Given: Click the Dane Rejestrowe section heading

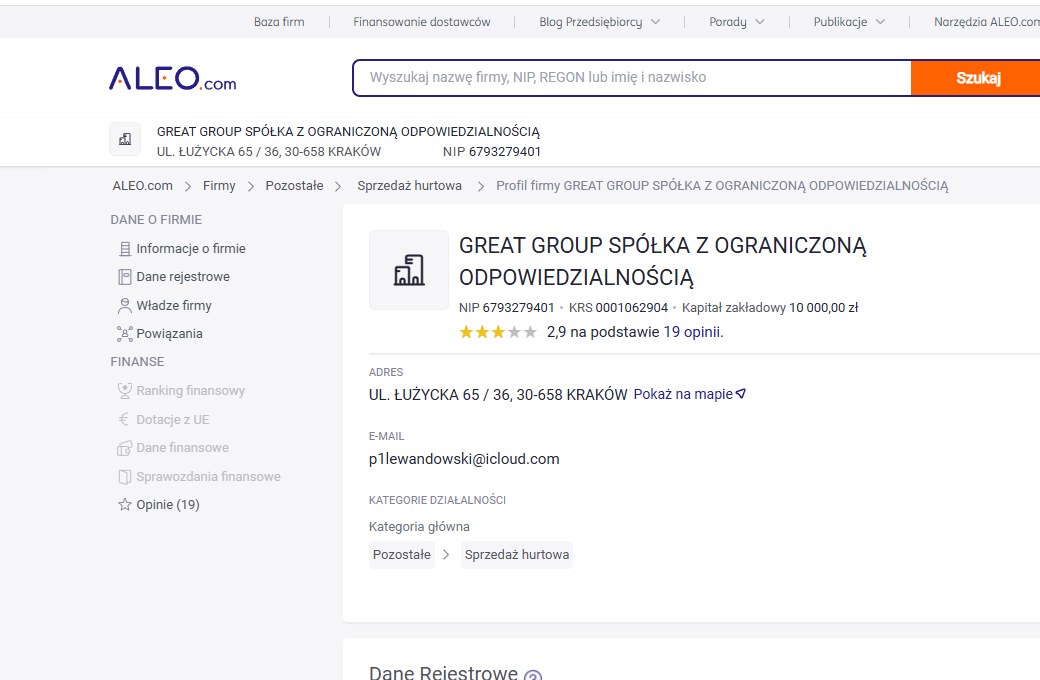Looking at the screenshot, I should (443, 673).
